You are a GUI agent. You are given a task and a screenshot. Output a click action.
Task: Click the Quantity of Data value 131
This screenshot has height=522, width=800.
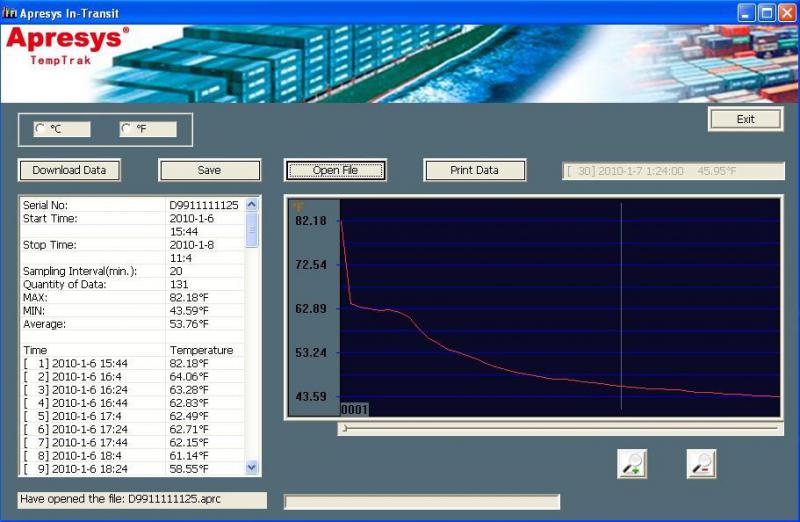[x=179, y=284]
